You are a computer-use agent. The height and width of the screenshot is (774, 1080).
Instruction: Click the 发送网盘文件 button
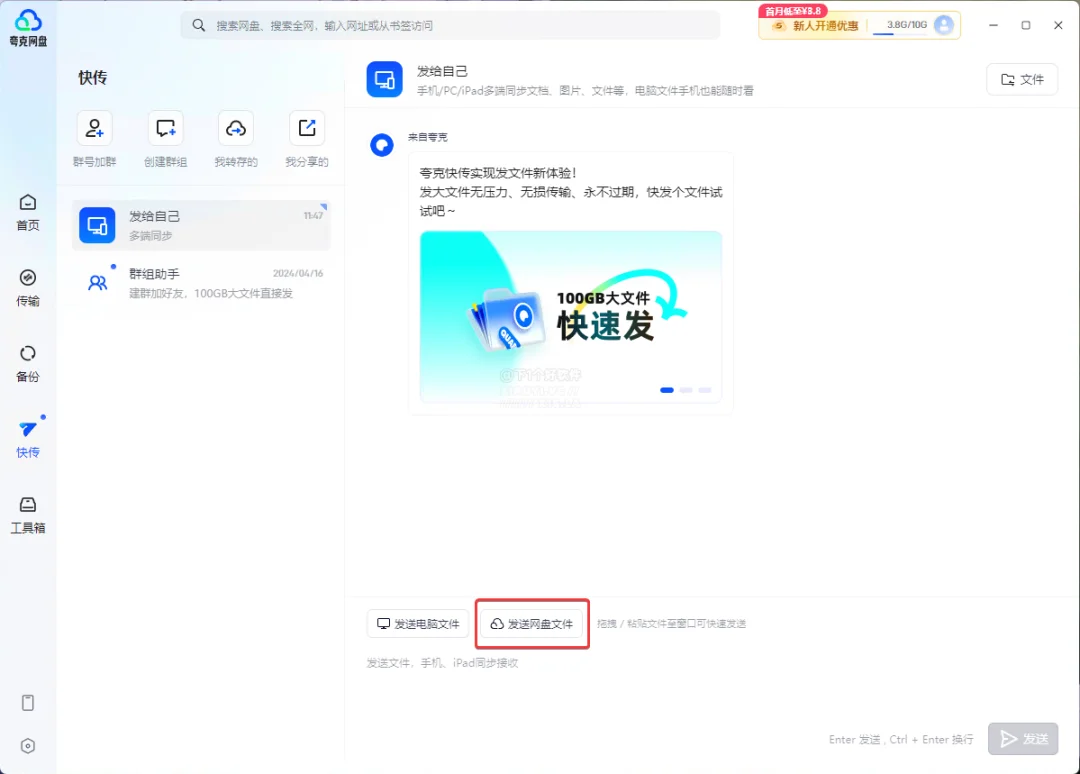tap(532, 624)
